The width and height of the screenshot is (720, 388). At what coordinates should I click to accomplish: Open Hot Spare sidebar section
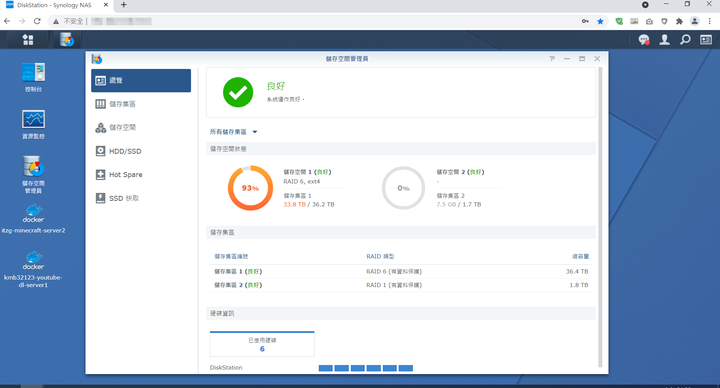[x=141, y=174]
